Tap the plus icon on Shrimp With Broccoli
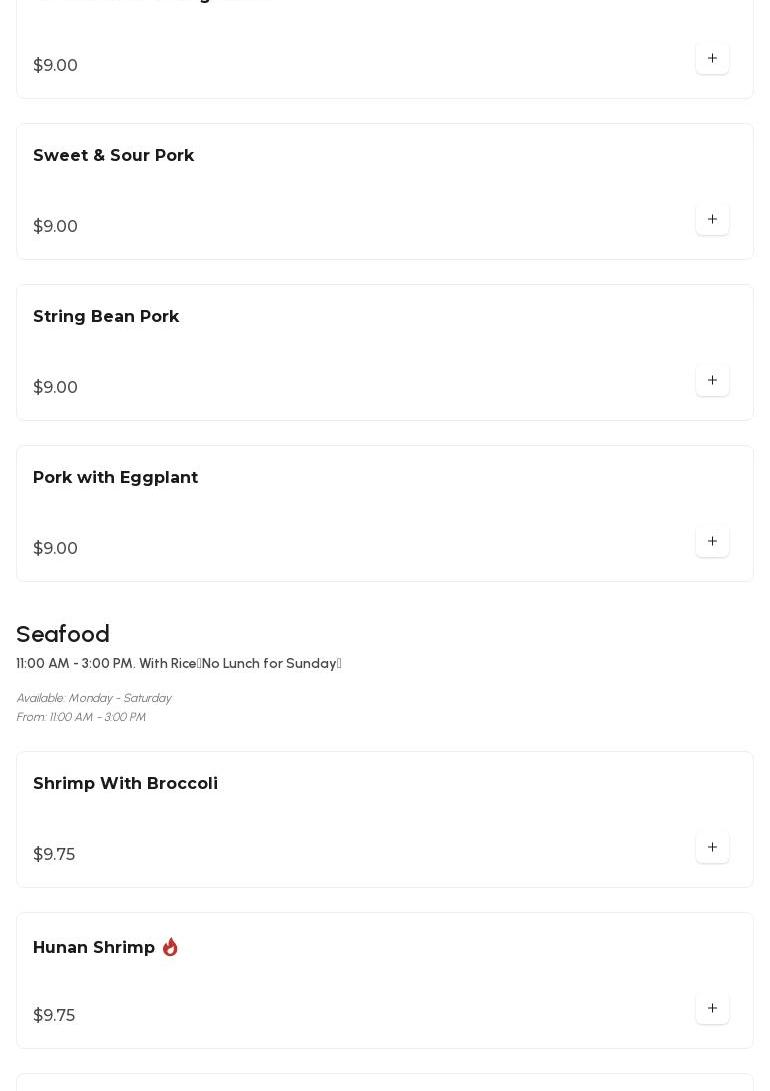This screenshot has width=770, height=1091. coord(712,847)
